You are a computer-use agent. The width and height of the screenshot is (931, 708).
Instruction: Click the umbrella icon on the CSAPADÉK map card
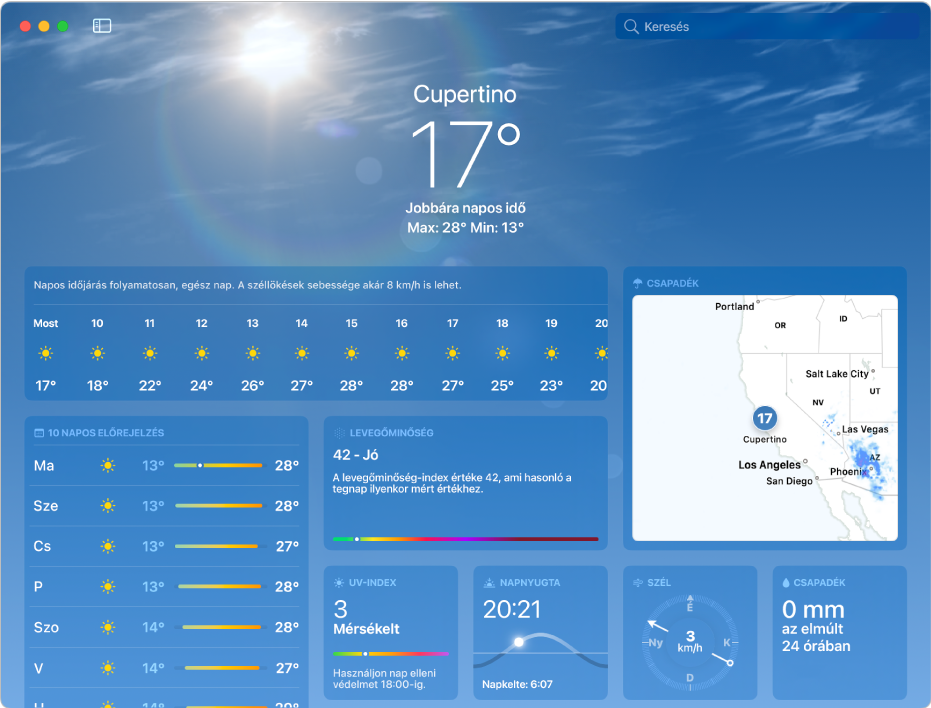[638, 283]
